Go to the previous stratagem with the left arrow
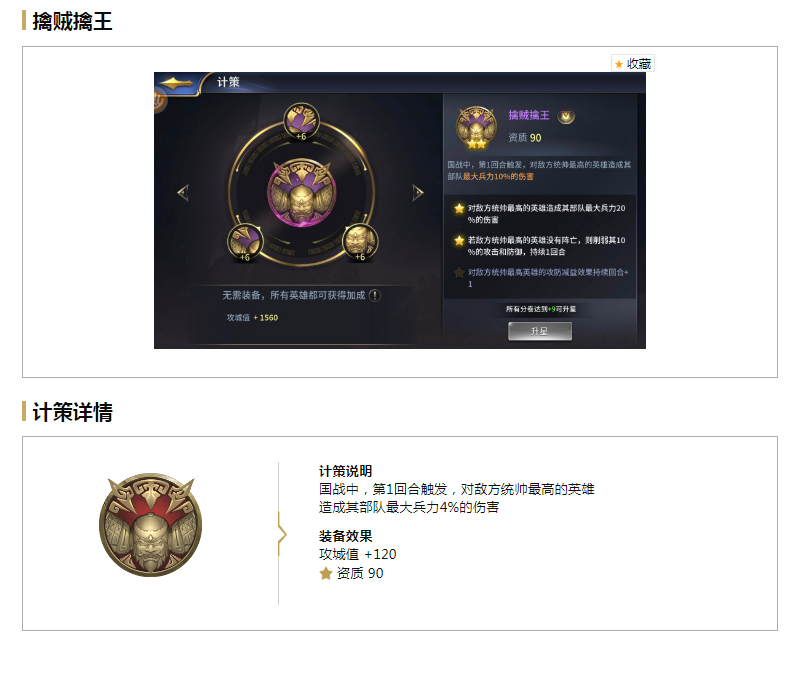This screenshot has height=673, width=802. tap(183, 193)
